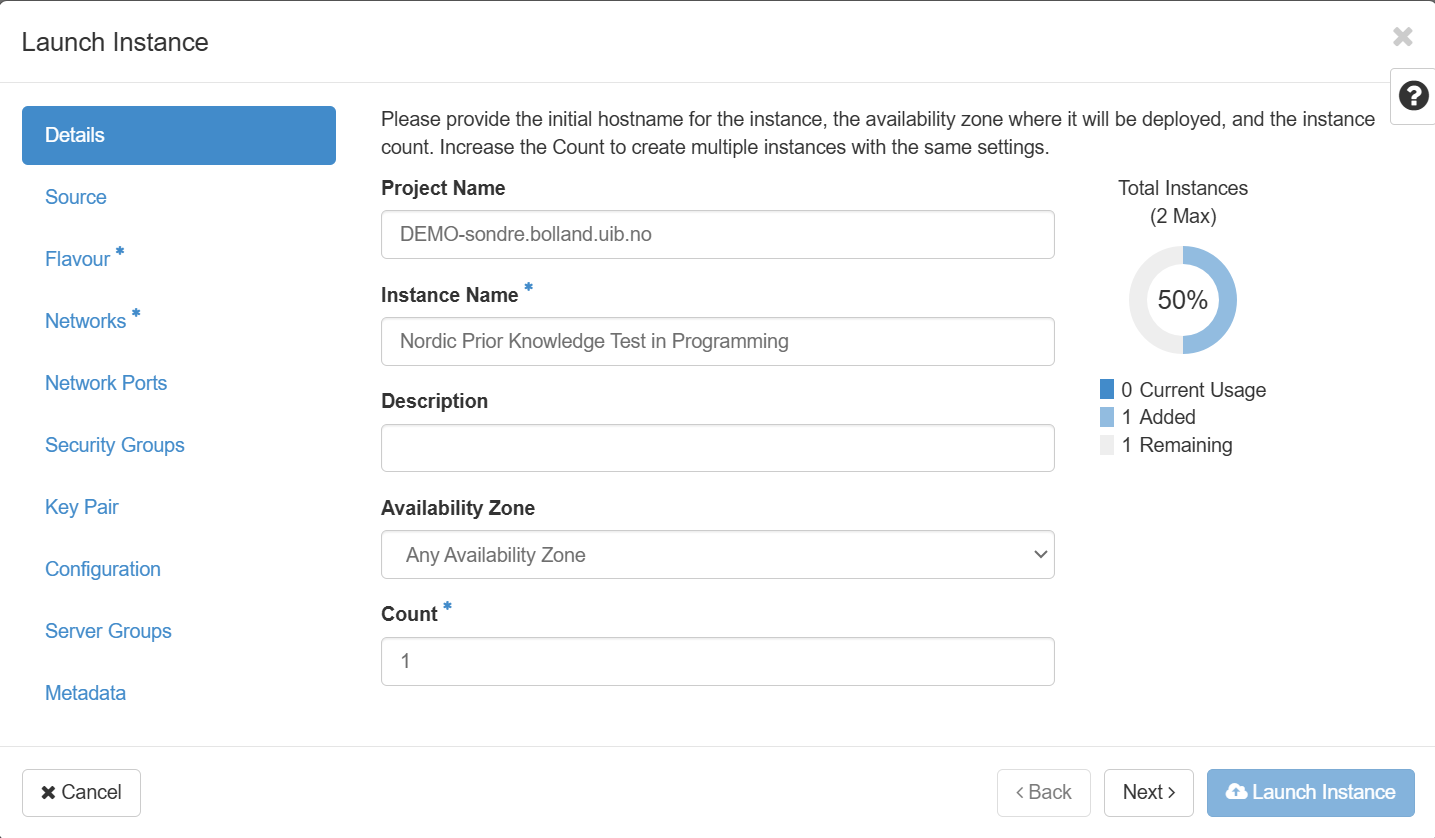
Task: Click the Launch Instance button
Action: point(1310,792)
